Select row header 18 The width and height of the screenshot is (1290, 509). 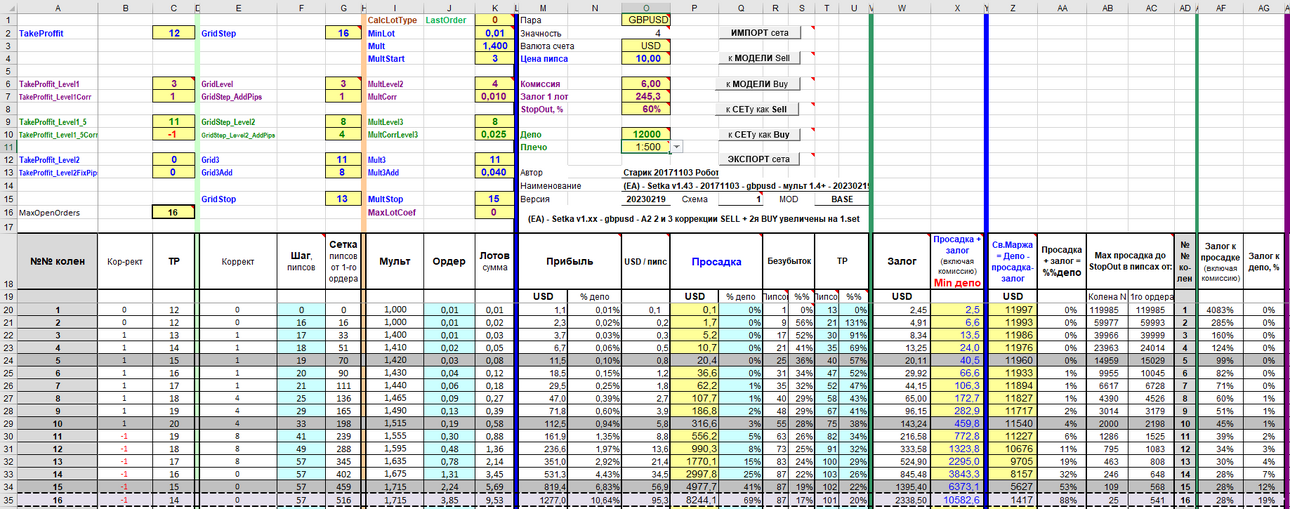coord(7,262)
